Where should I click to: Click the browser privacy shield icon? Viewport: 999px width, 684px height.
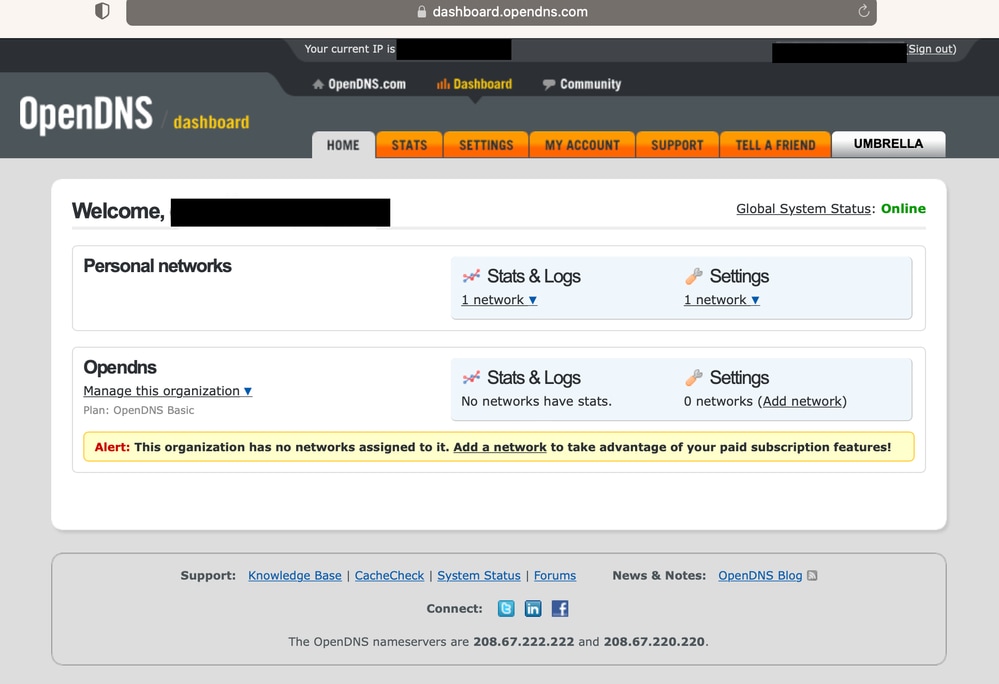[x=102, y=11]
